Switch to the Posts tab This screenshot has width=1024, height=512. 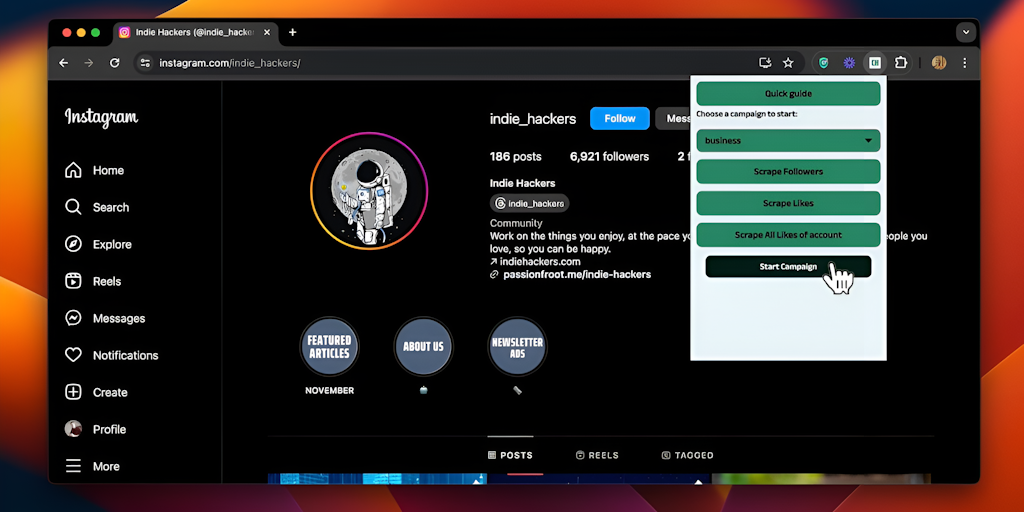tap(511, 455)
